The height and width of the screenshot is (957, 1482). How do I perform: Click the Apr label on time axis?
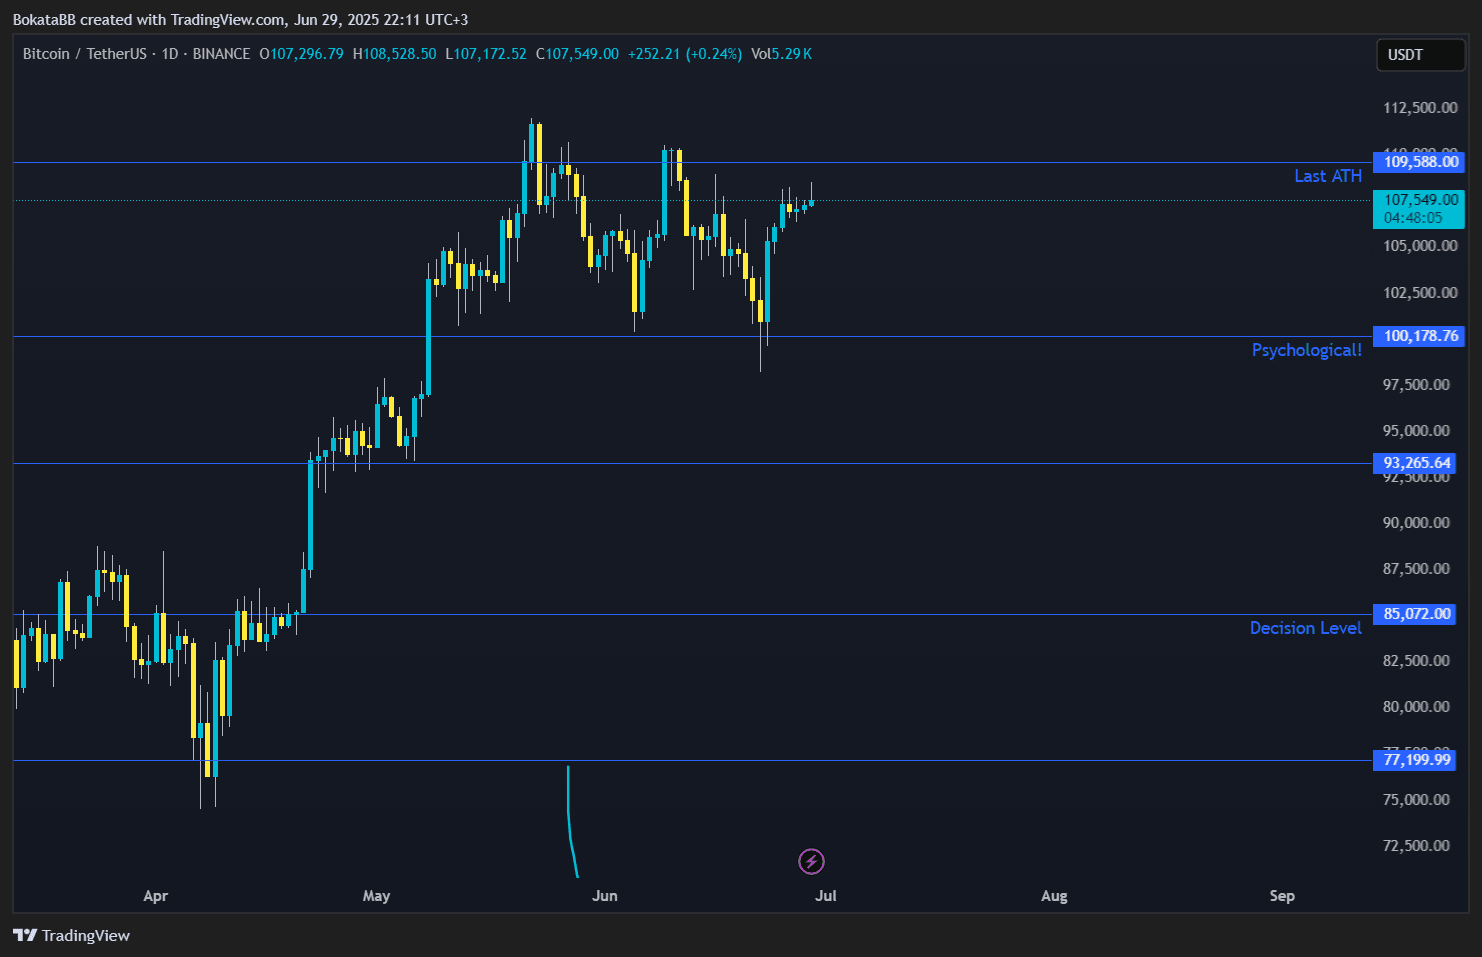155,896
